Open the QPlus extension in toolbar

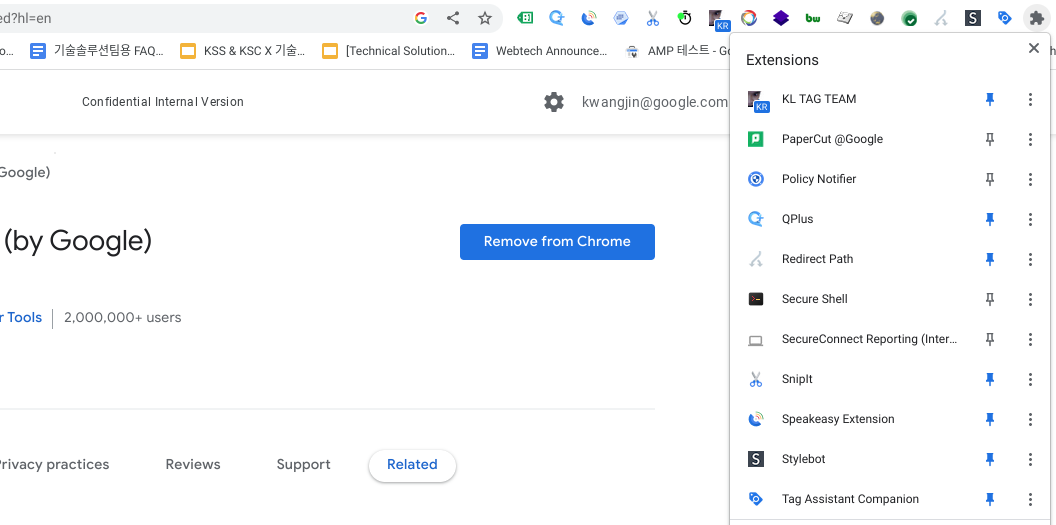[x=557, y=18]
